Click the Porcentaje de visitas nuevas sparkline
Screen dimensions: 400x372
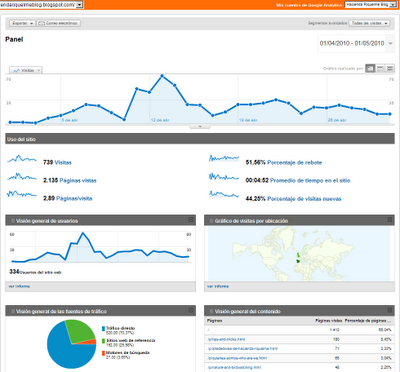(x=224, y=194)
